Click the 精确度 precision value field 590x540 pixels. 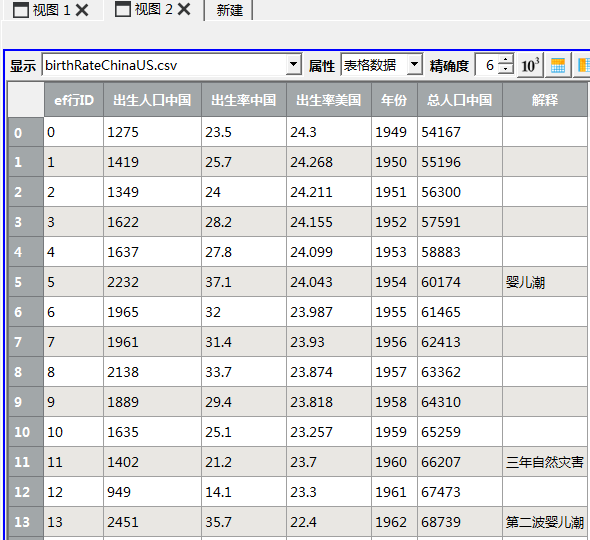click(488, 65)
